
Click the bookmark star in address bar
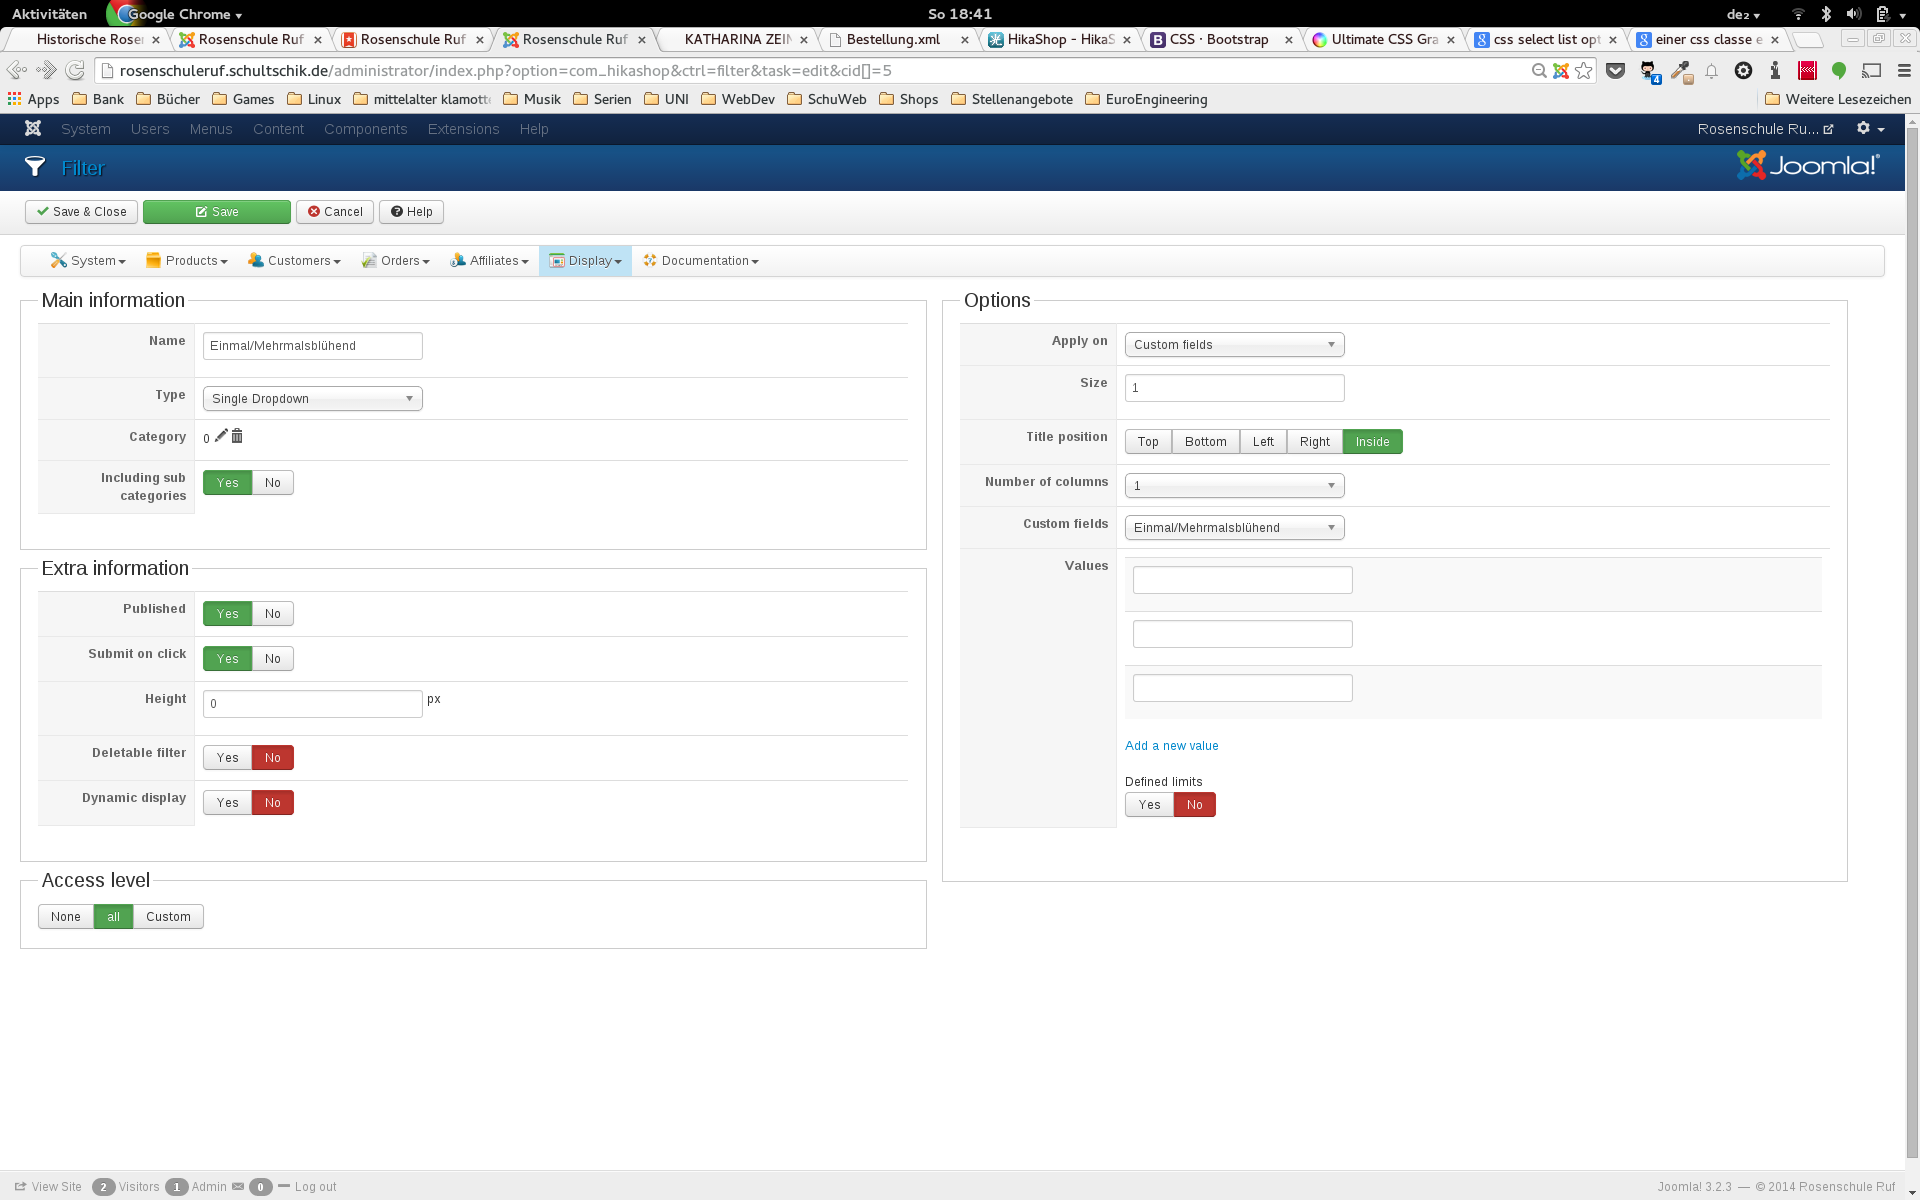(1584, 71)
